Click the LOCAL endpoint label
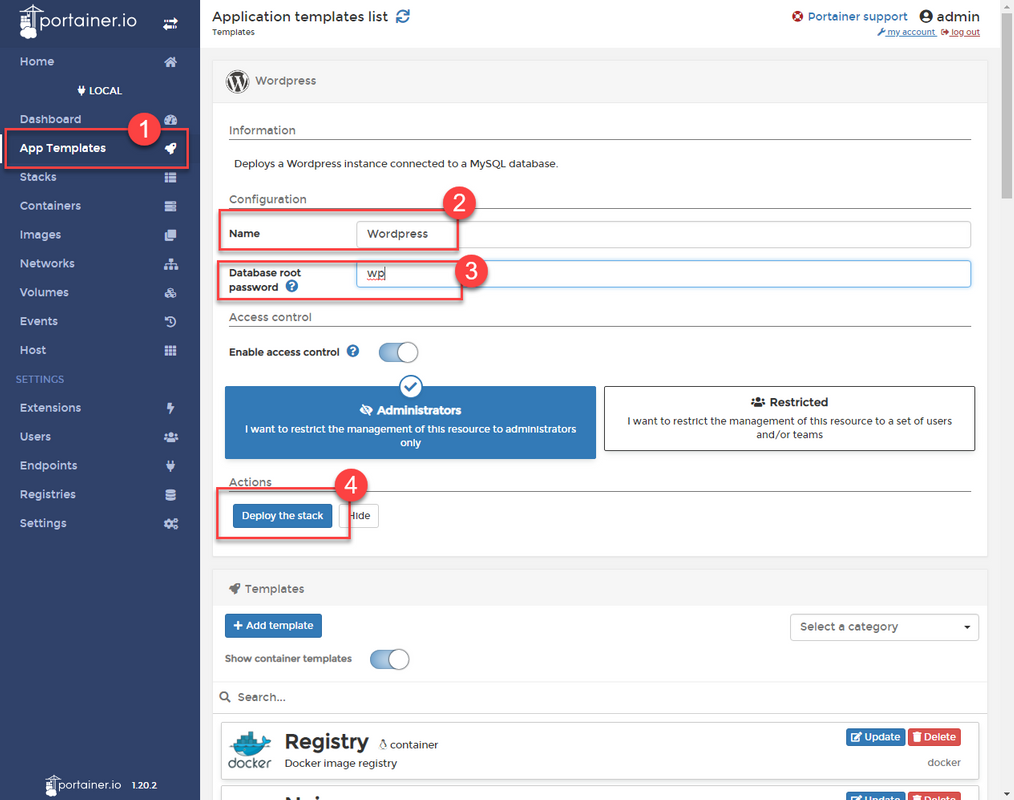The height and width of the screenshot is (800, 1014). pyautogui.click(x=100, y=91)
